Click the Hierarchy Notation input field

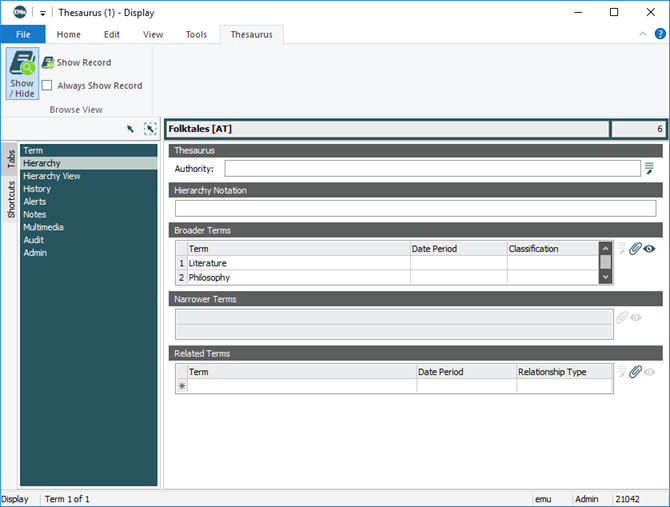click(x=415, y=208)
